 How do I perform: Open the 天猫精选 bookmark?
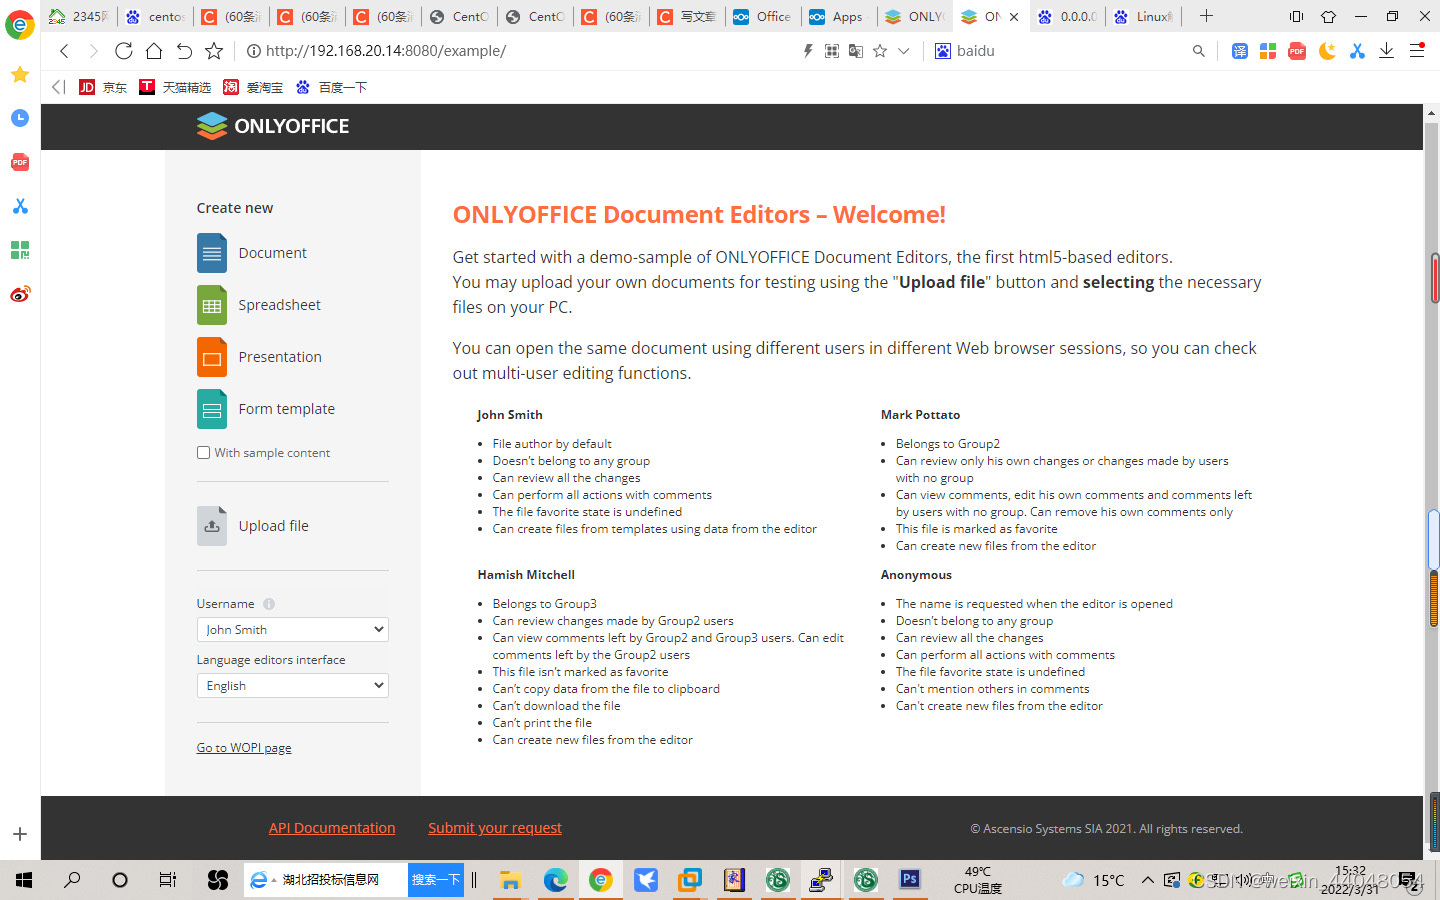[x=175, y=87]
